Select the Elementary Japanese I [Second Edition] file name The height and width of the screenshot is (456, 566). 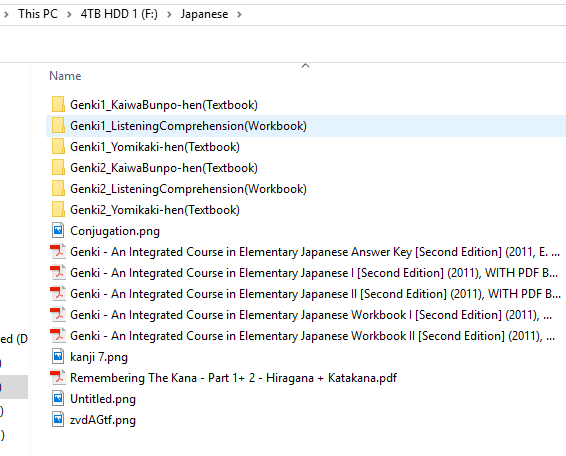314,273
